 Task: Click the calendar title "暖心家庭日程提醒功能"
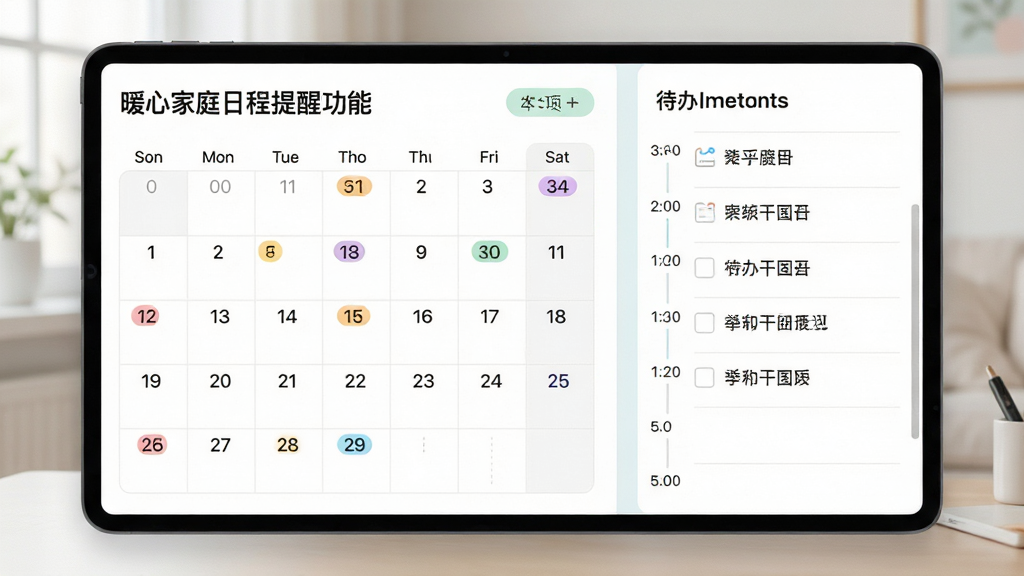click(246, 103)
